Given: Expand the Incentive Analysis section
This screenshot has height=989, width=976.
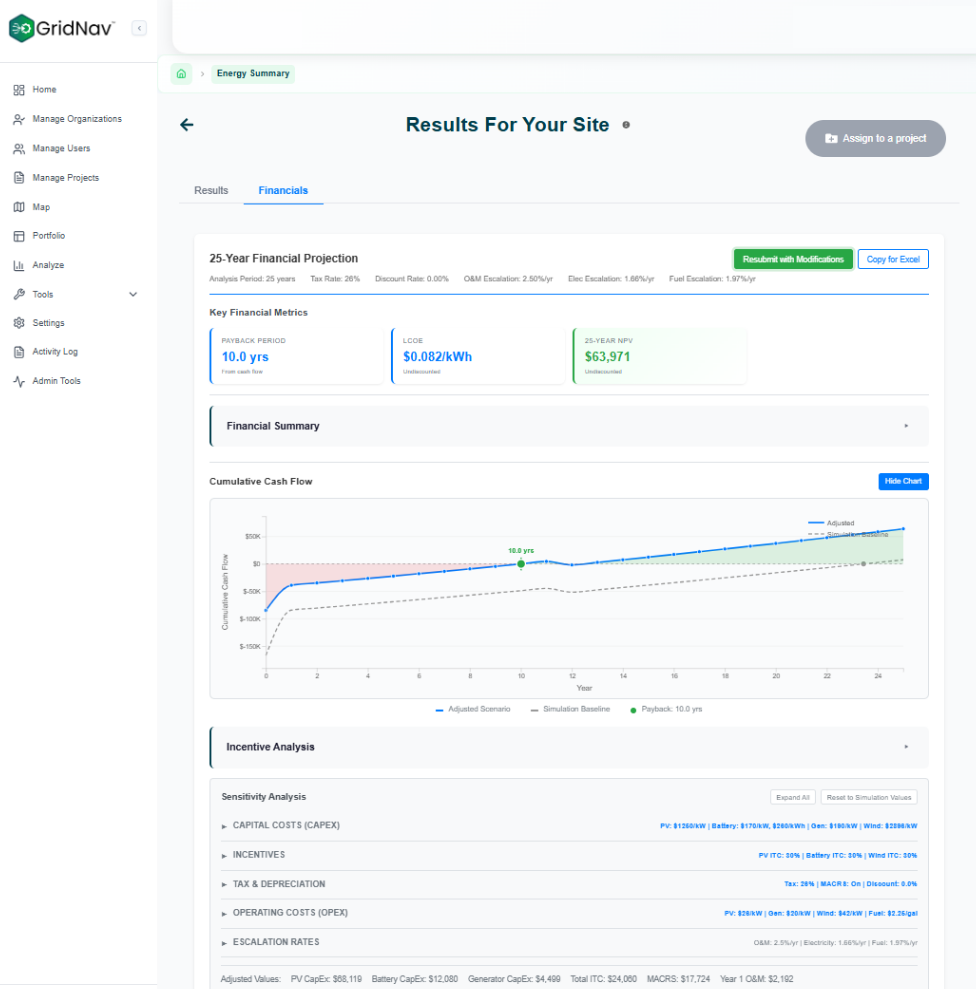Looking at the screenshot, I should pyautogui.click(x=568, y=747).
